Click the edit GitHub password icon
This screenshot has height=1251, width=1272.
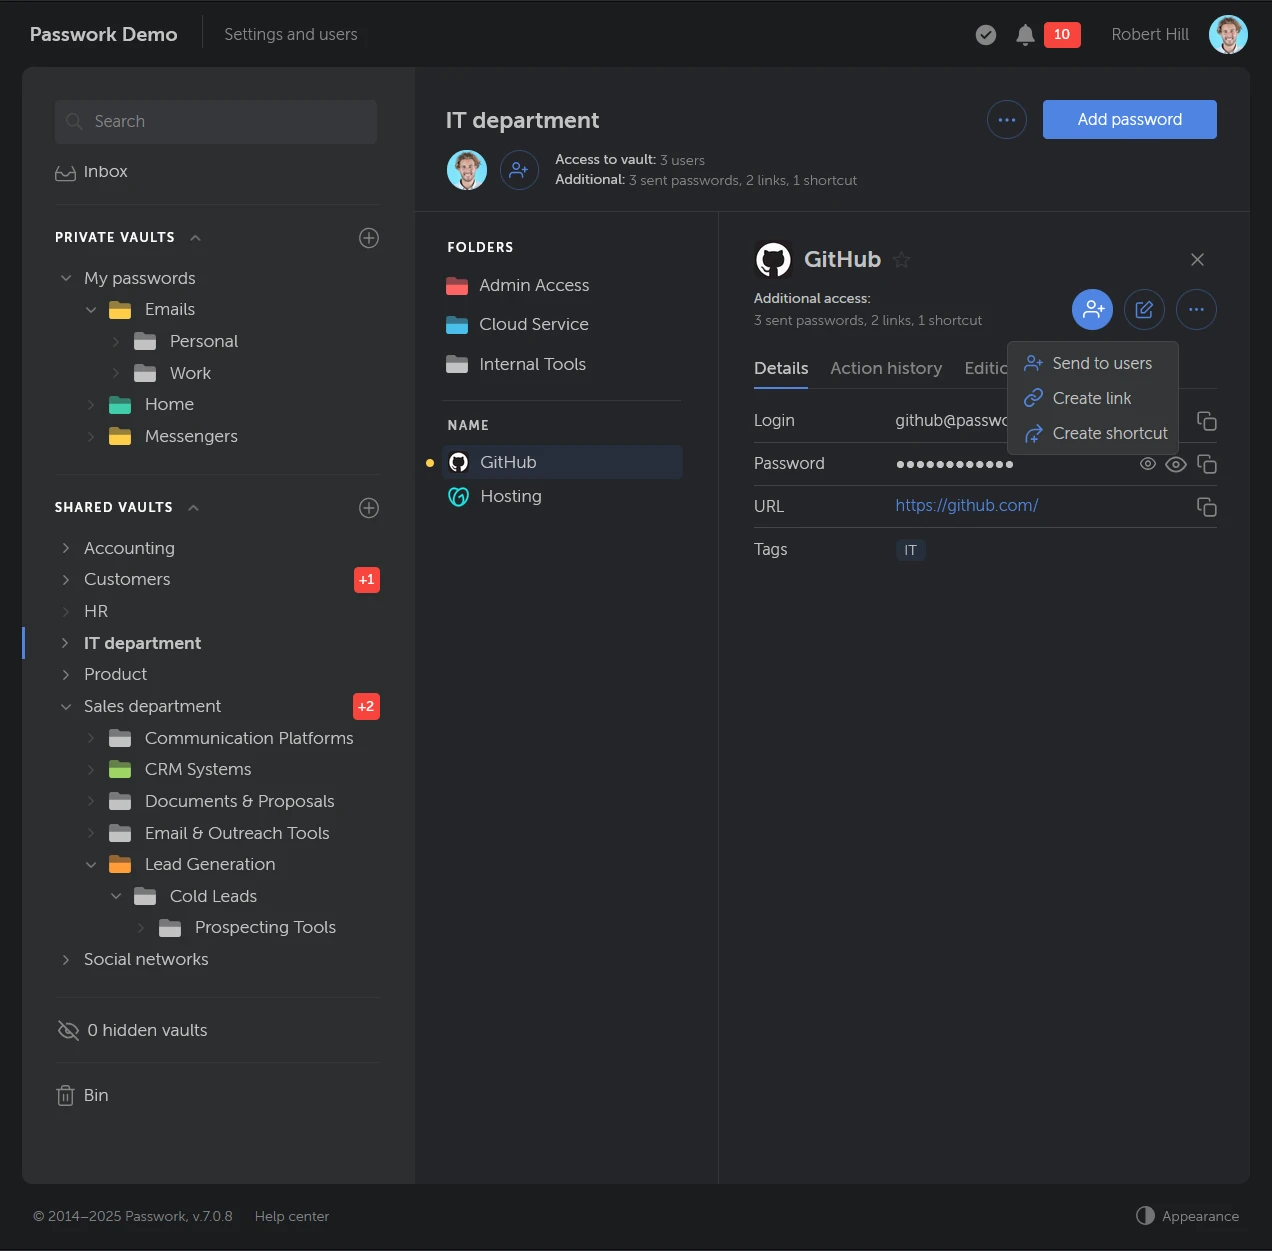(1144, 310)
